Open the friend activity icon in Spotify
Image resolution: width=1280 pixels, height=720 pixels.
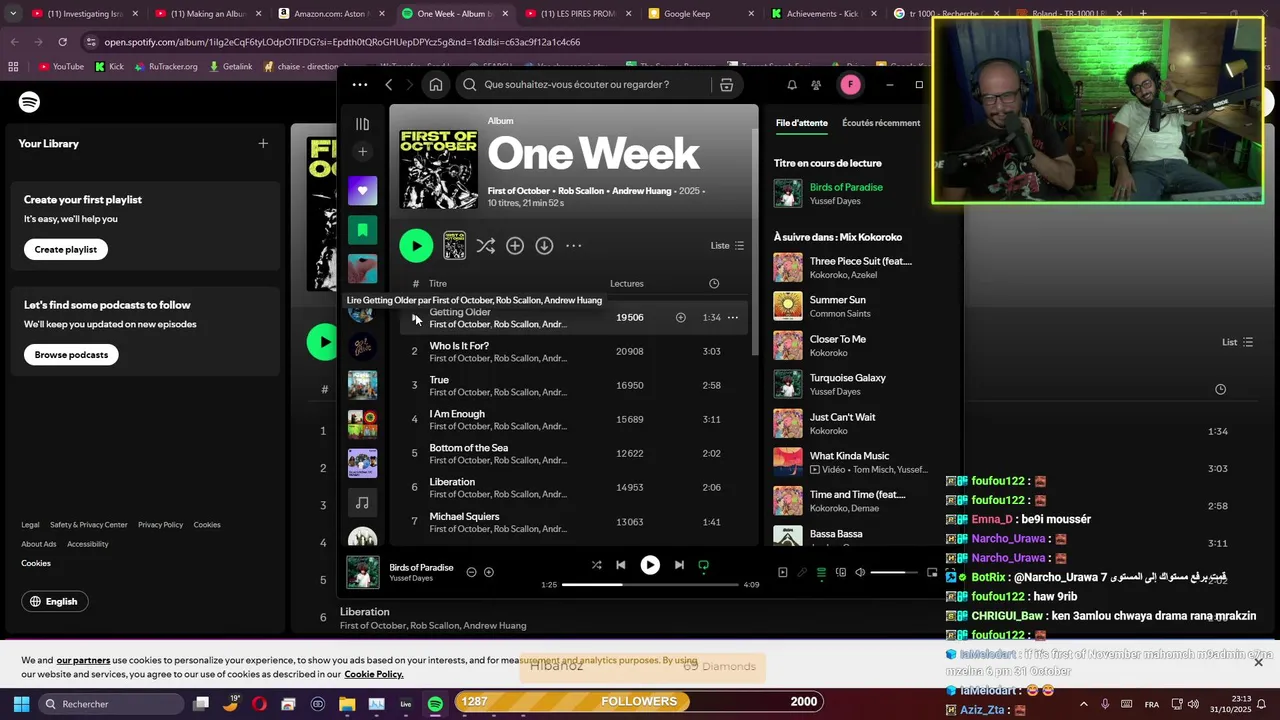(816, 85)
